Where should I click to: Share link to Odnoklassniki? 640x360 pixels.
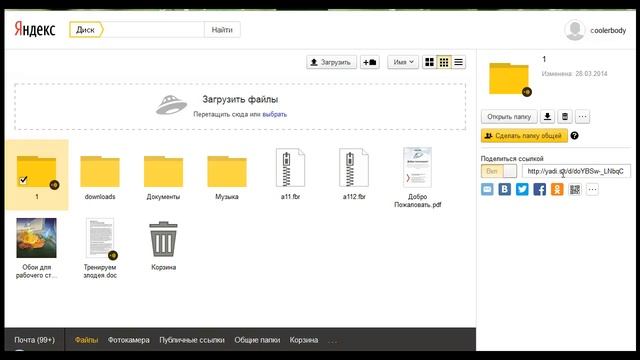(557, 189)
